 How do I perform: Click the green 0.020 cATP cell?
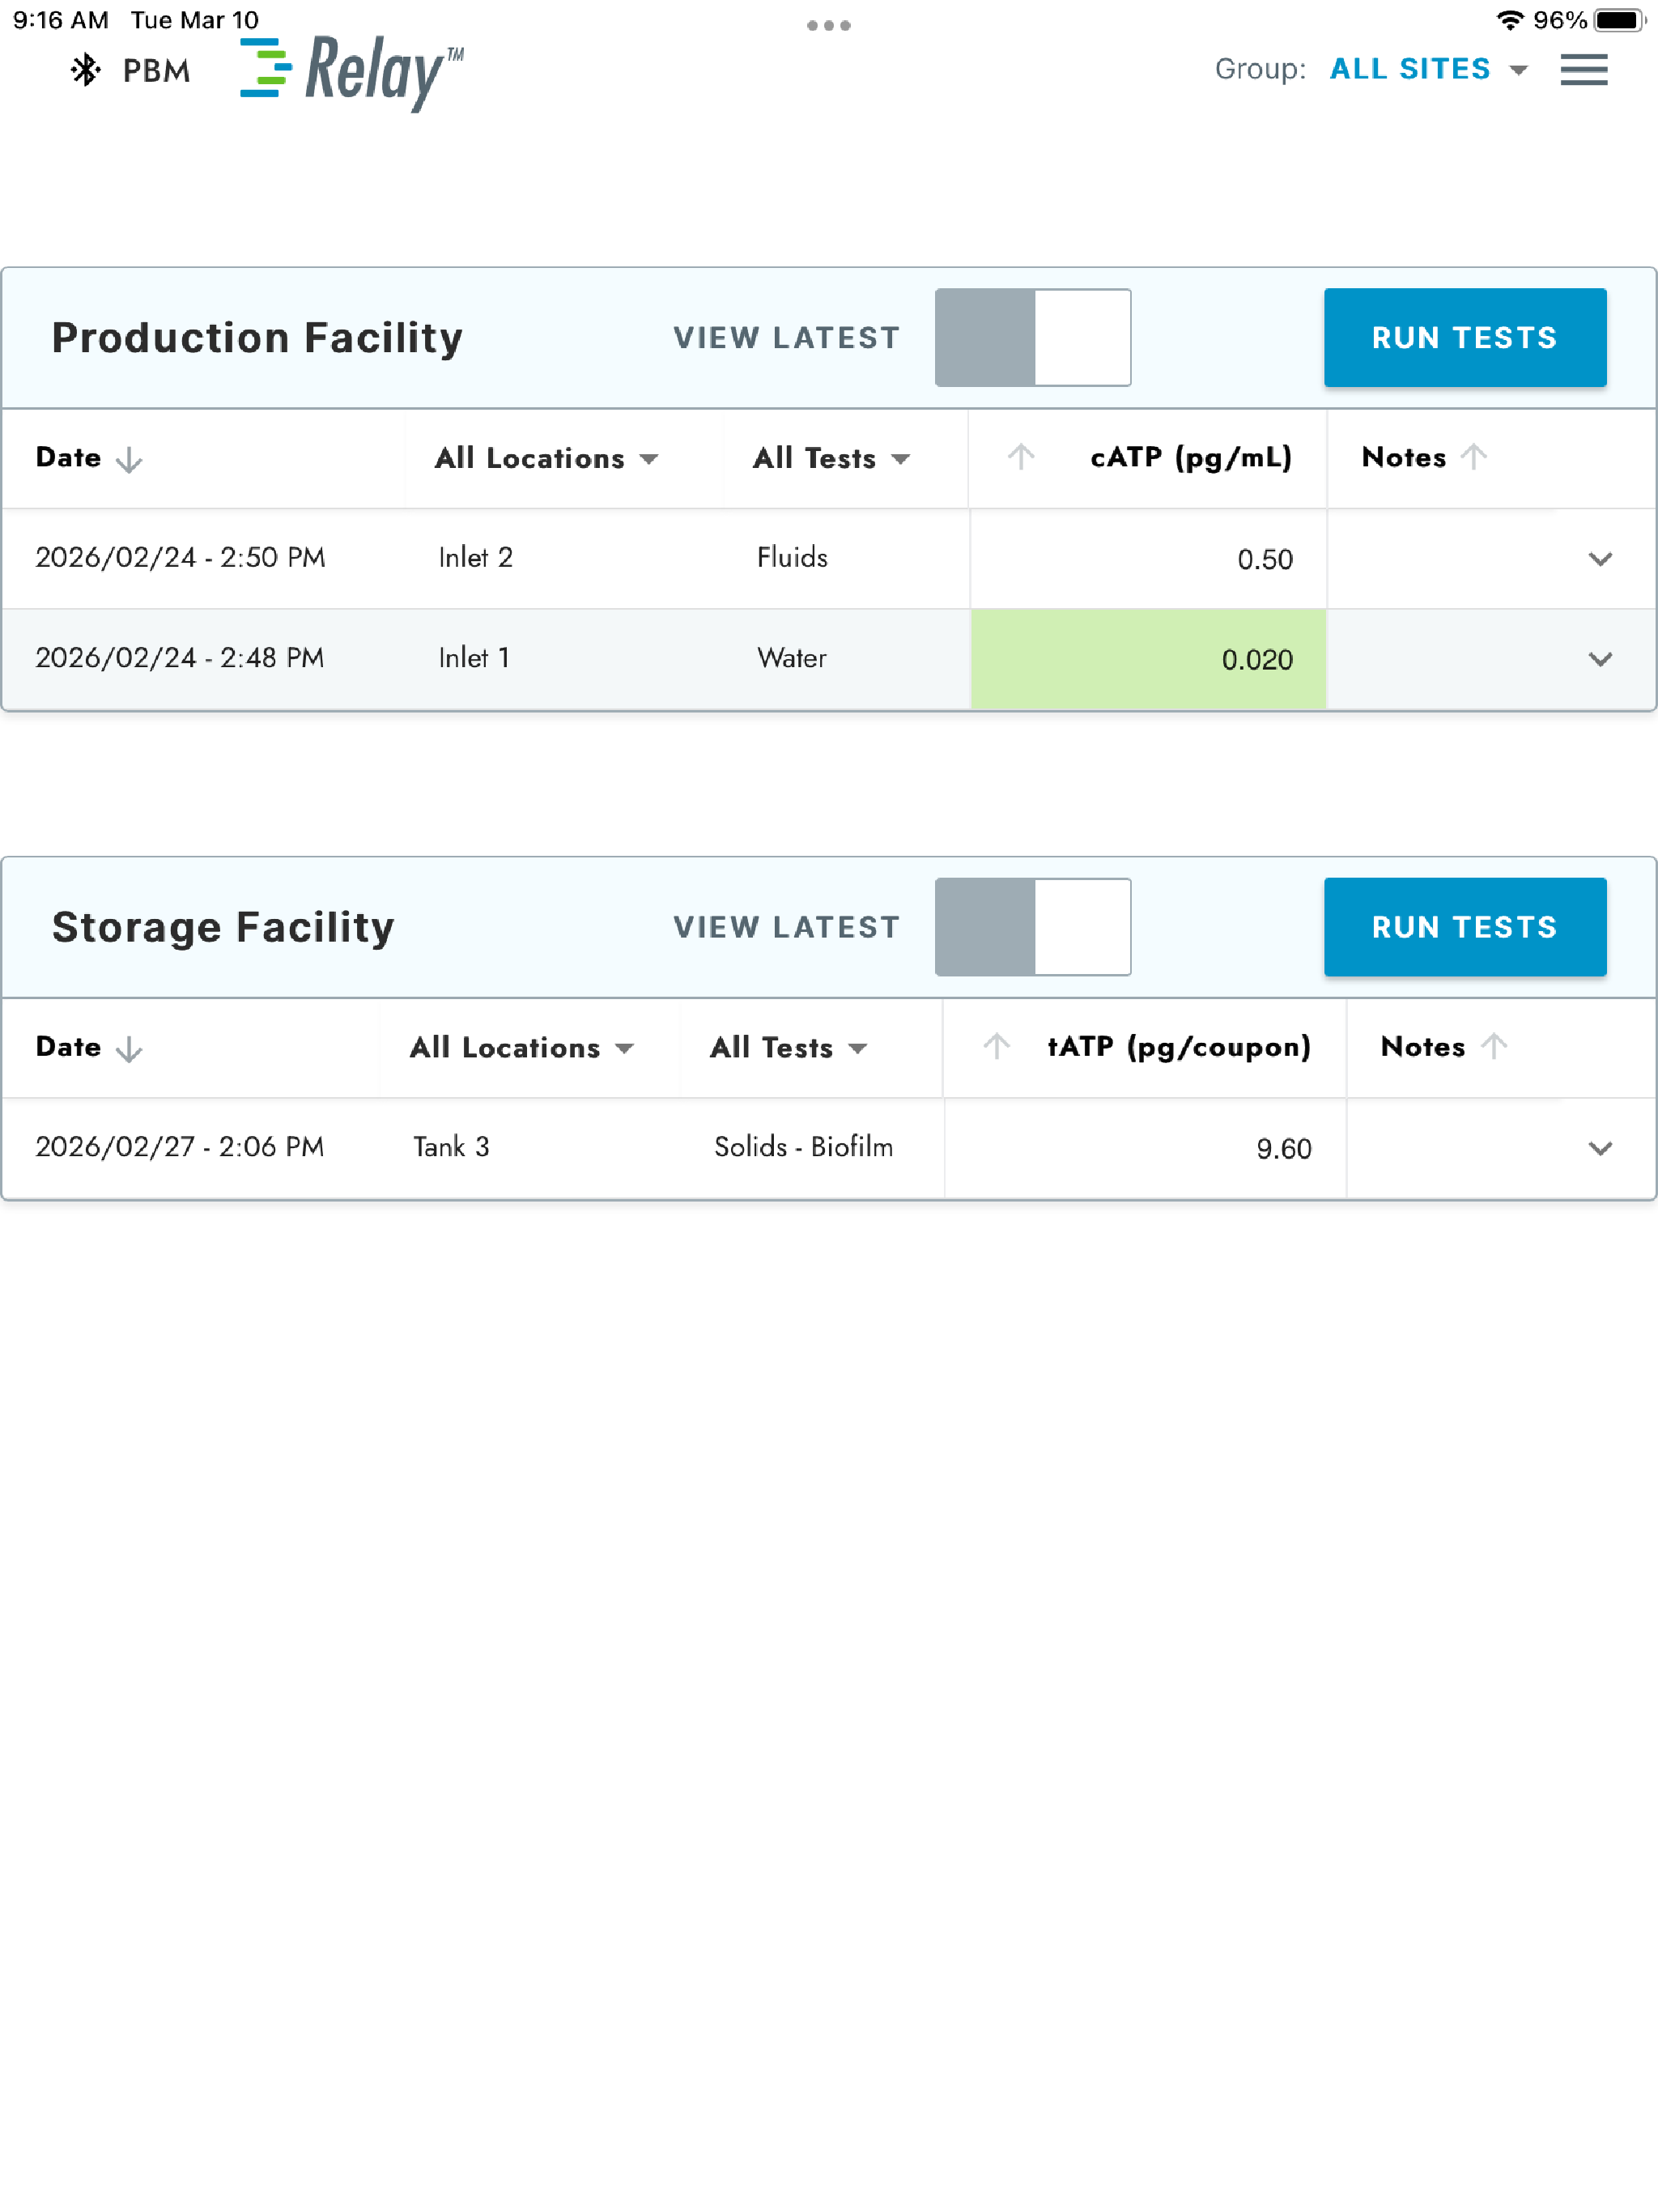click(1148, 659)
